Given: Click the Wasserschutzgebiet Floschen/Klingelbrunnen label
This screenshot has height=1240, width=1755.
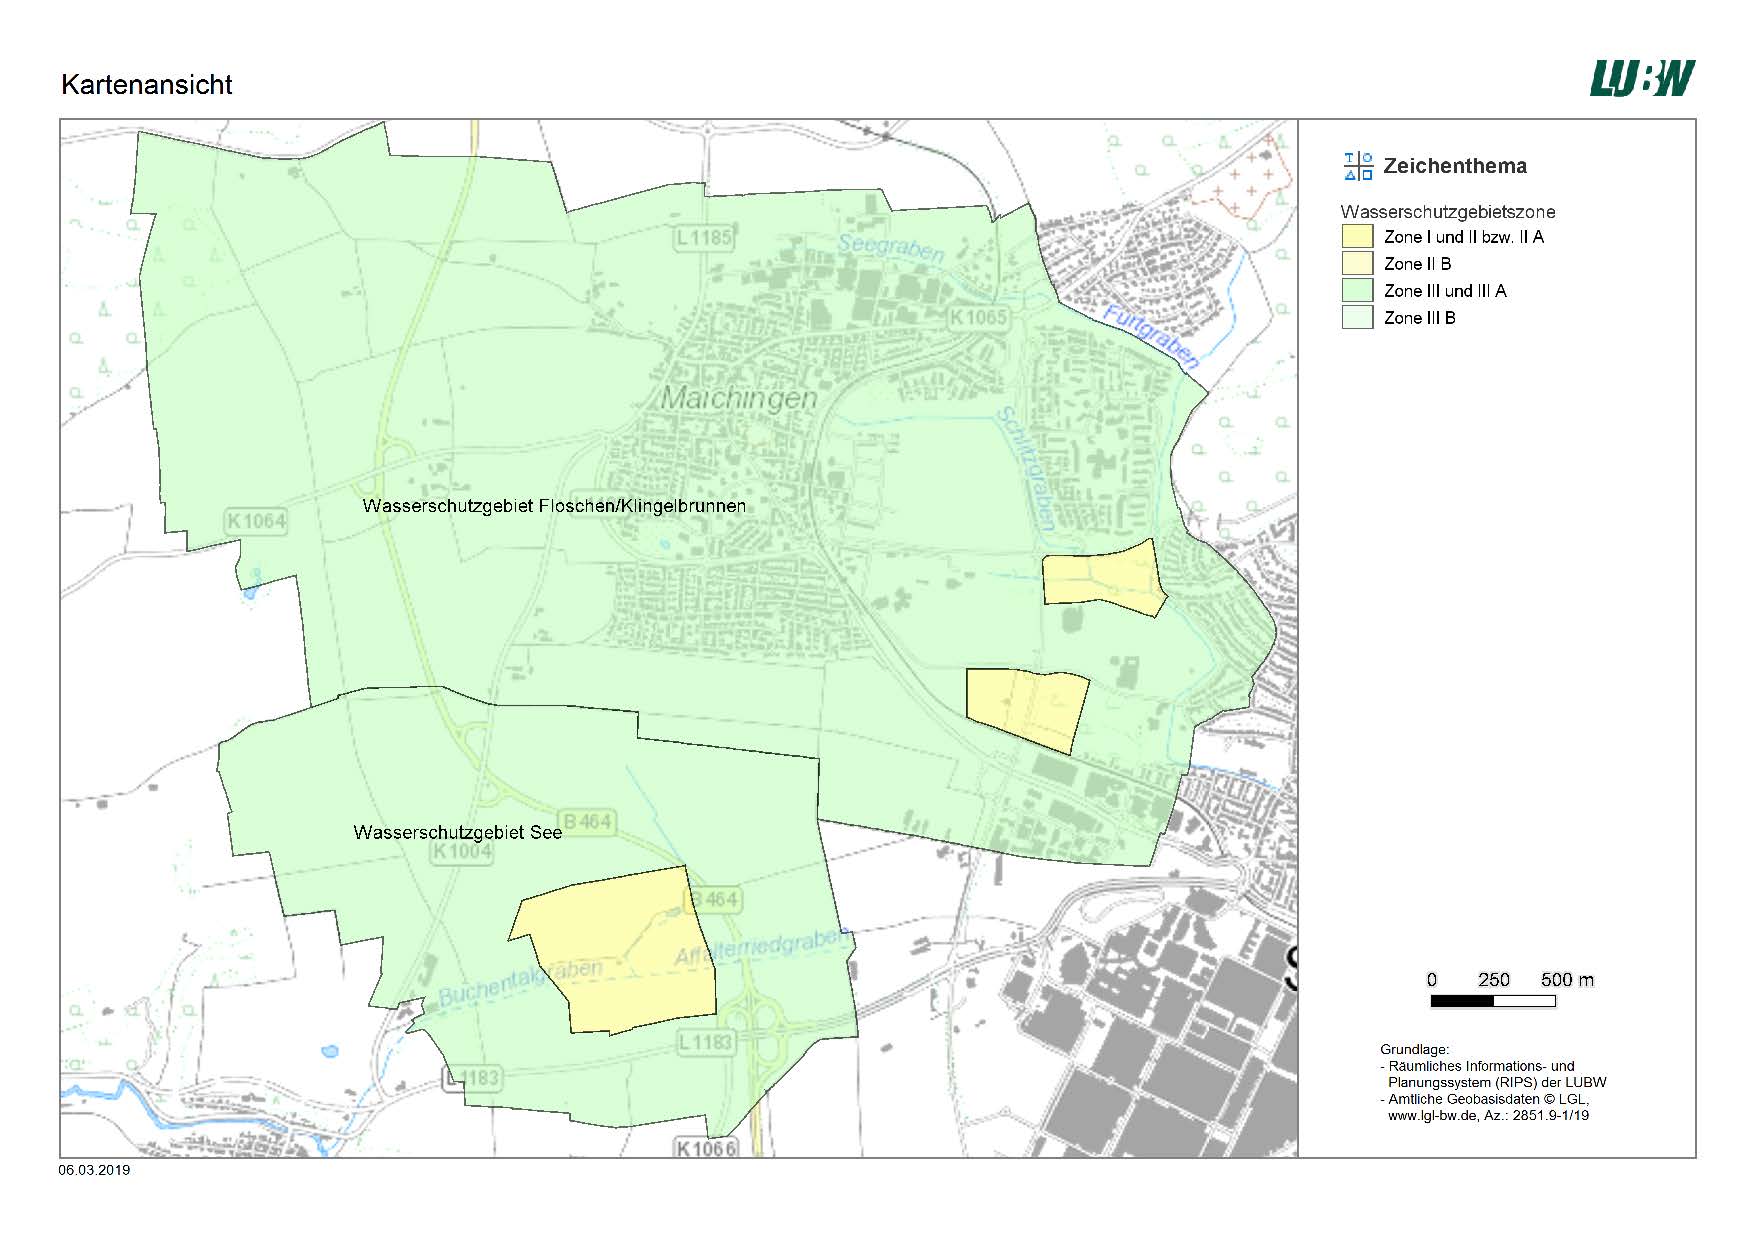Looking at the screenshot, I should tap(554, 506).
